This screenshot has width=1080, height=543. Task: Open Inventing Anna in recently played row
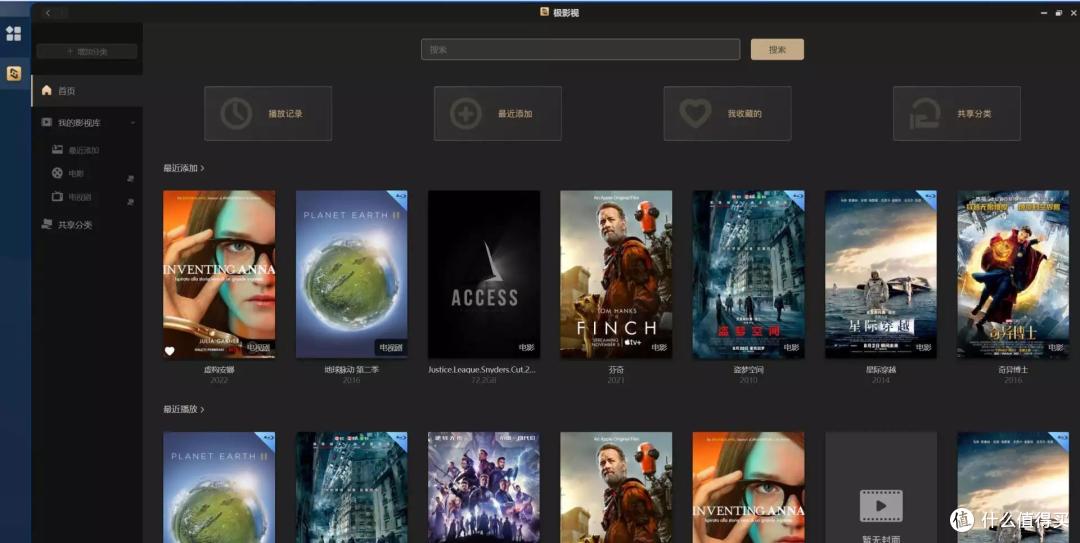(748, 487)
